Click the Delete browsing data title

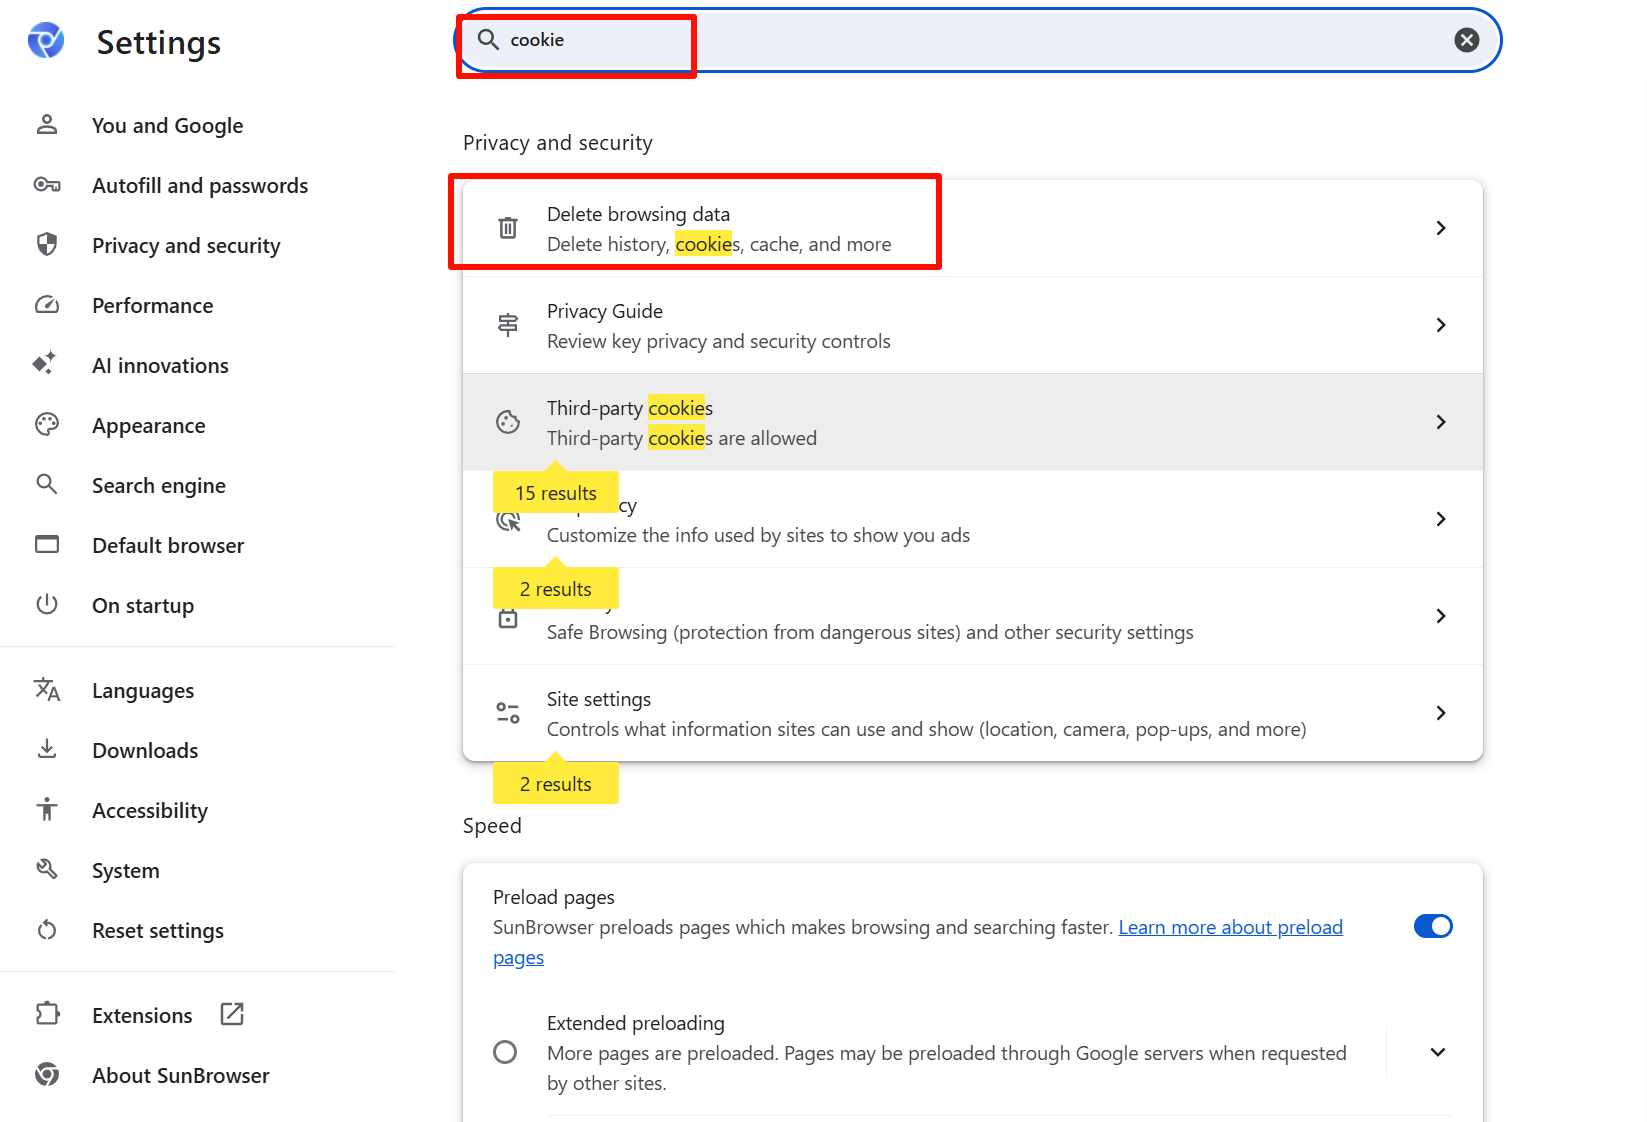pyautogui.click(x=638, y=214)
